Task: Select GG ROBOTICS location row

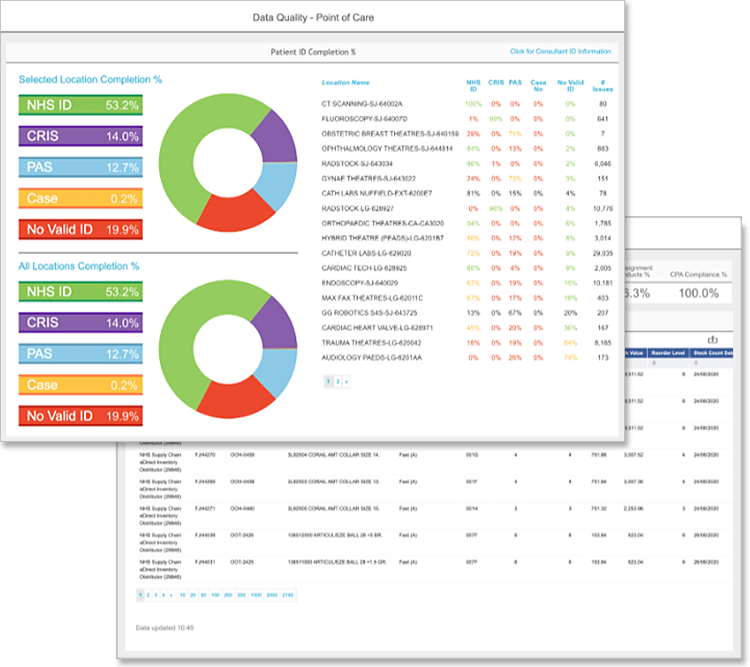Action: [x=467, y=313]
